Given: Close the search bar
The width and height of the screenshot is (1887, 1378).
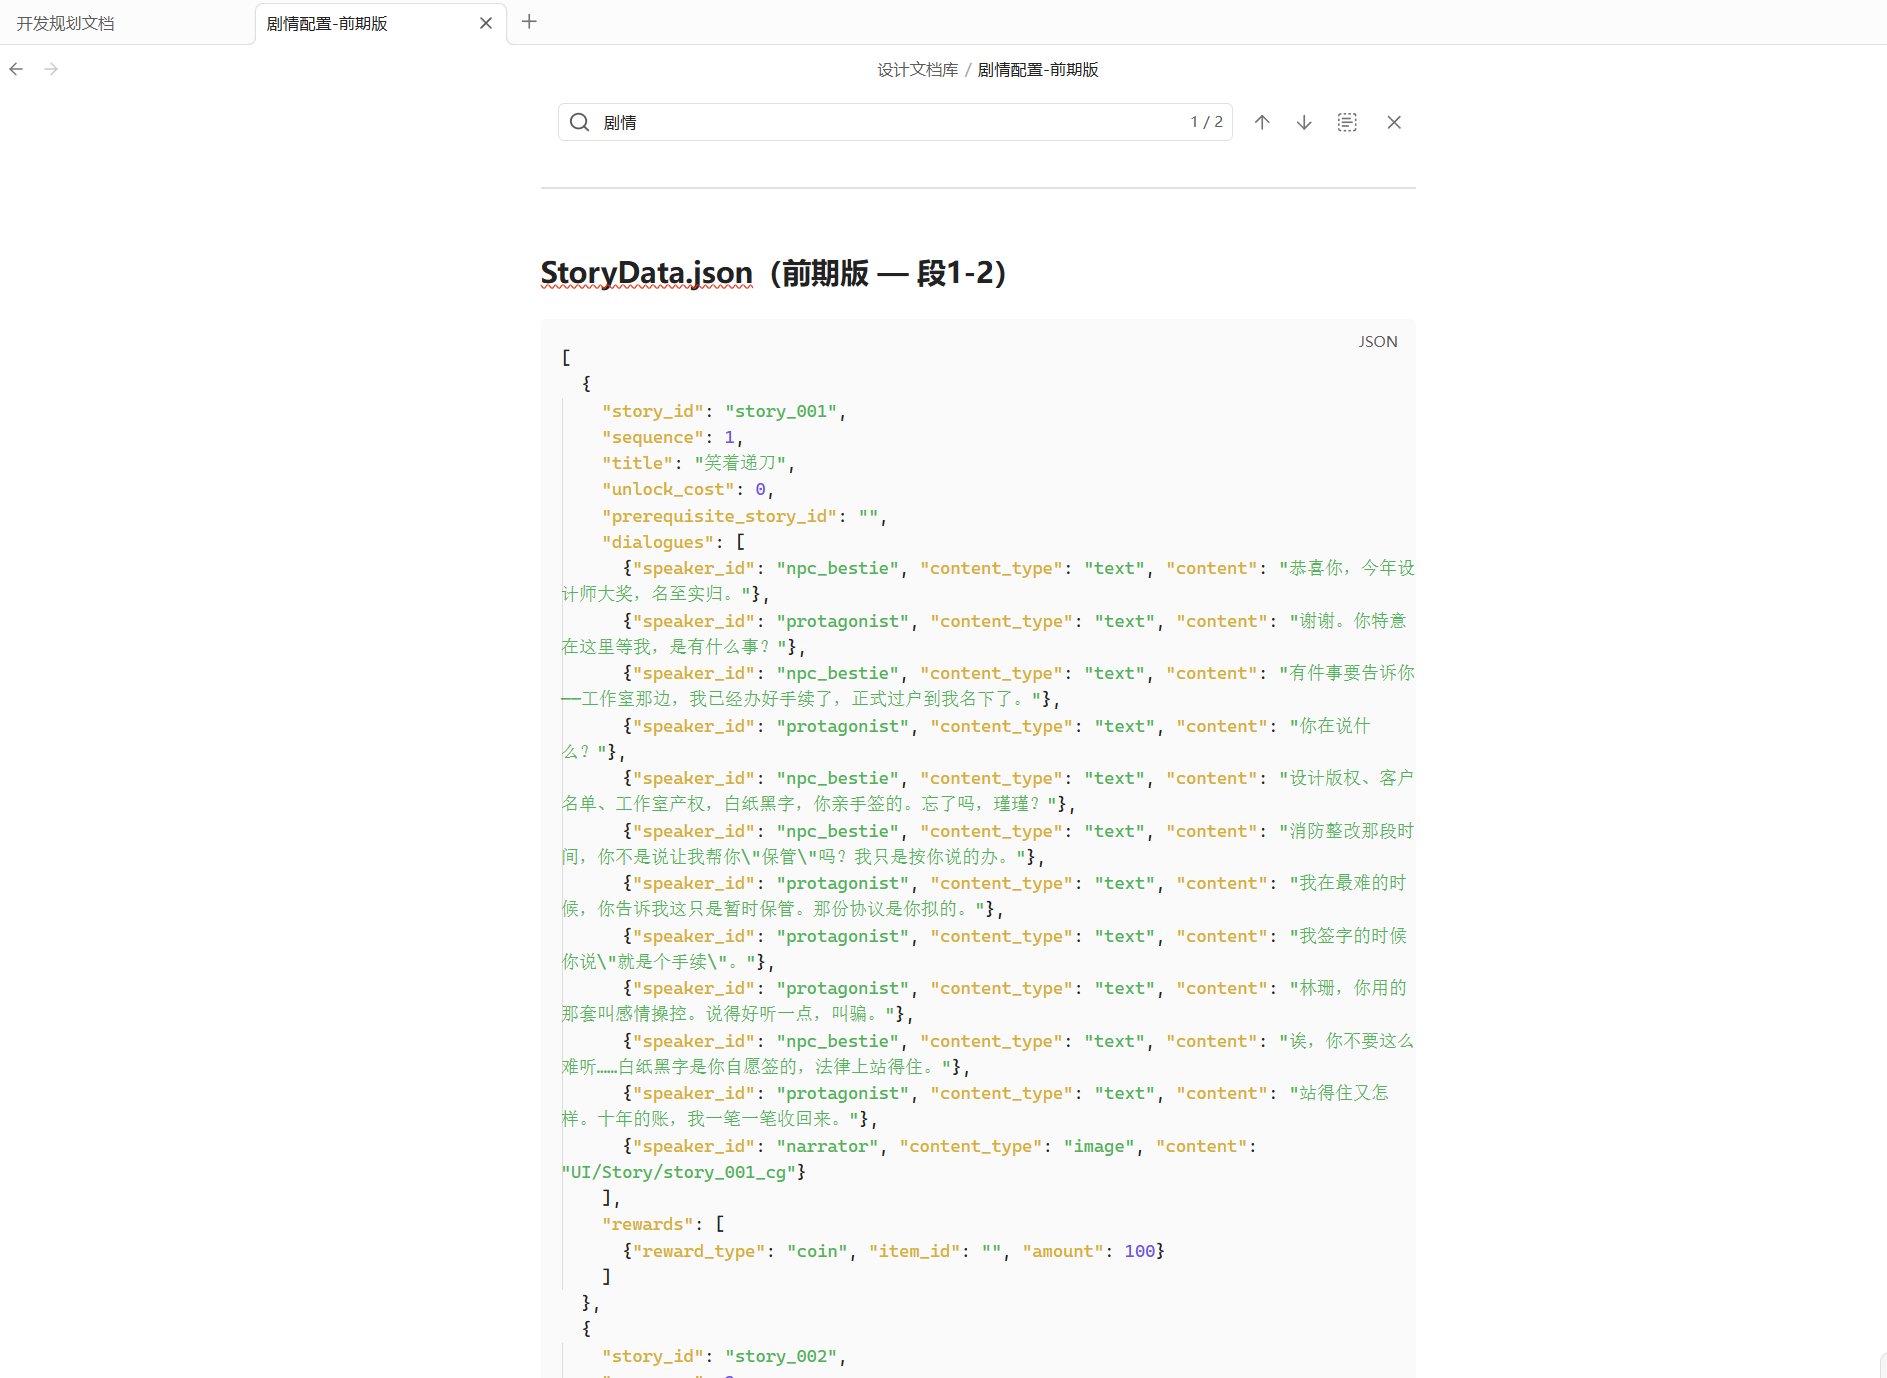Looking at the screenshot, I should (1394, 122).
